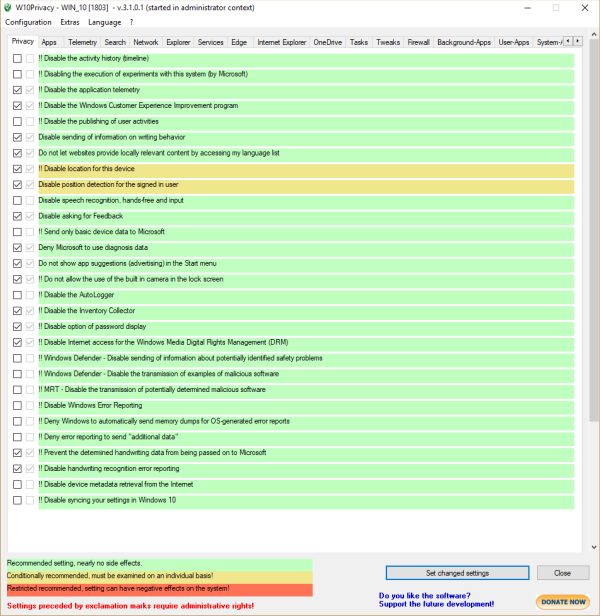Uncheck Disable the application telemetry
600x616 pixels.
click(17, 90)
